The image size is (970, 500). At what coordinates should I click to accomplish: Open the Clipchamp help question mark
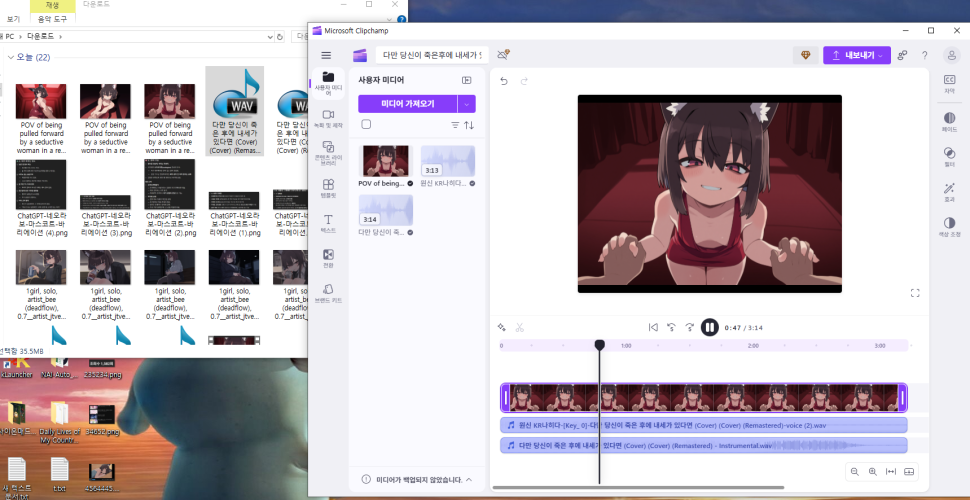(x=924, y=55)
